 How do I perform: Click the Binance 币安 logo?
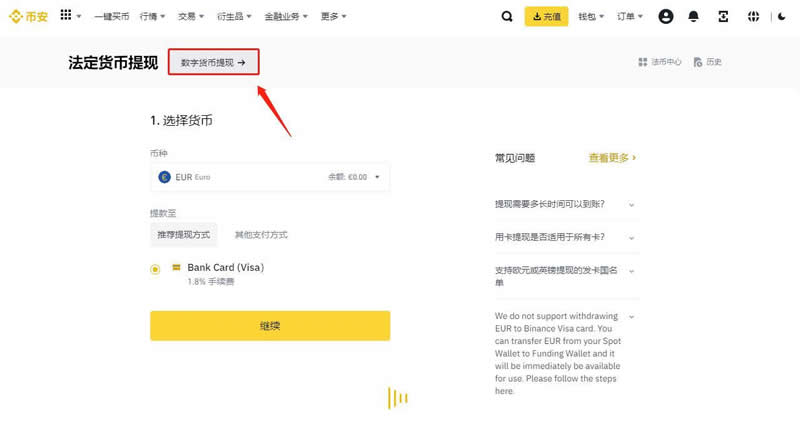point(29,16)
